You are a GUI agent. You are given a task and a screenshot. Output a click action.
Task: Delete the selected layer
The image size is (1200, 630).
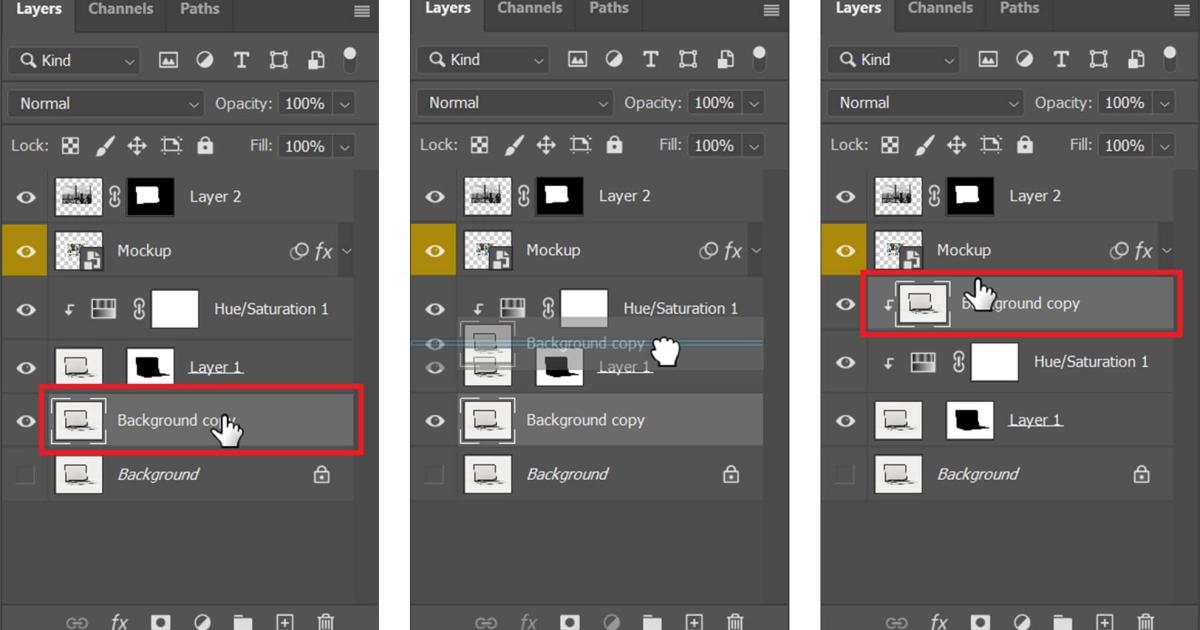tap(325, 621)
